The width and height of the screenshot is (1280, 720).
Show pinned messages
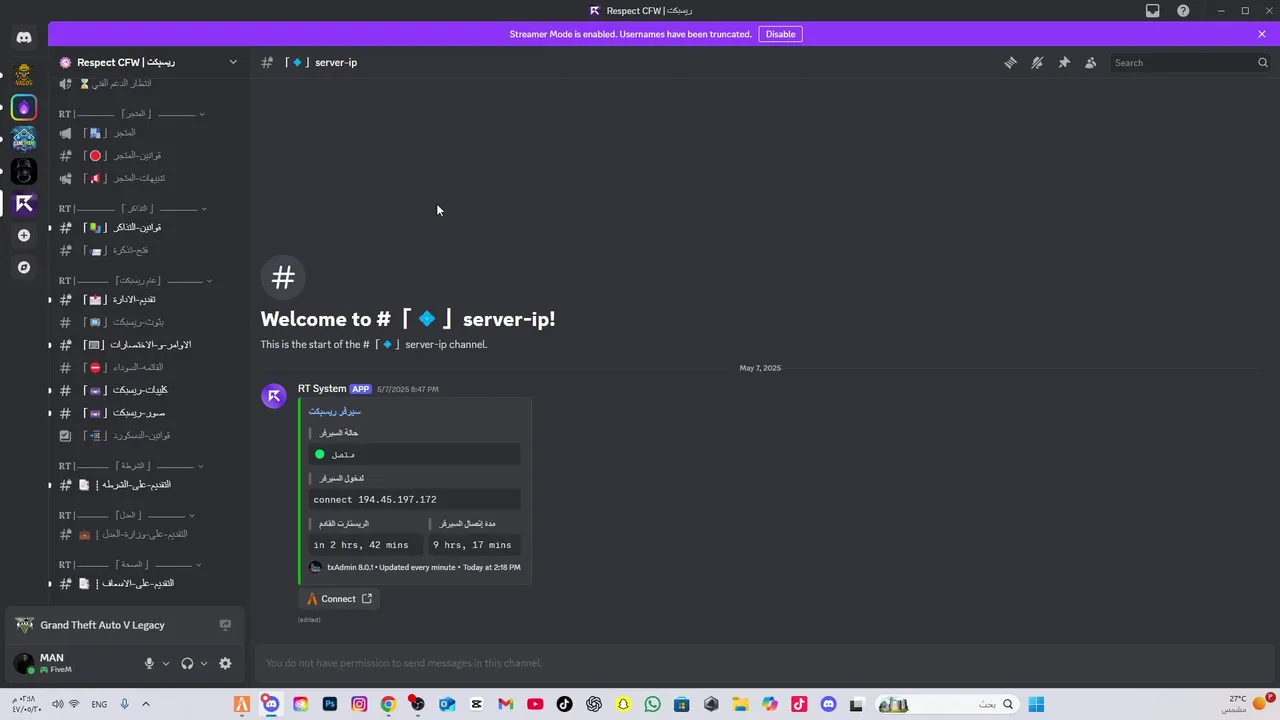tap(1064, 62)
